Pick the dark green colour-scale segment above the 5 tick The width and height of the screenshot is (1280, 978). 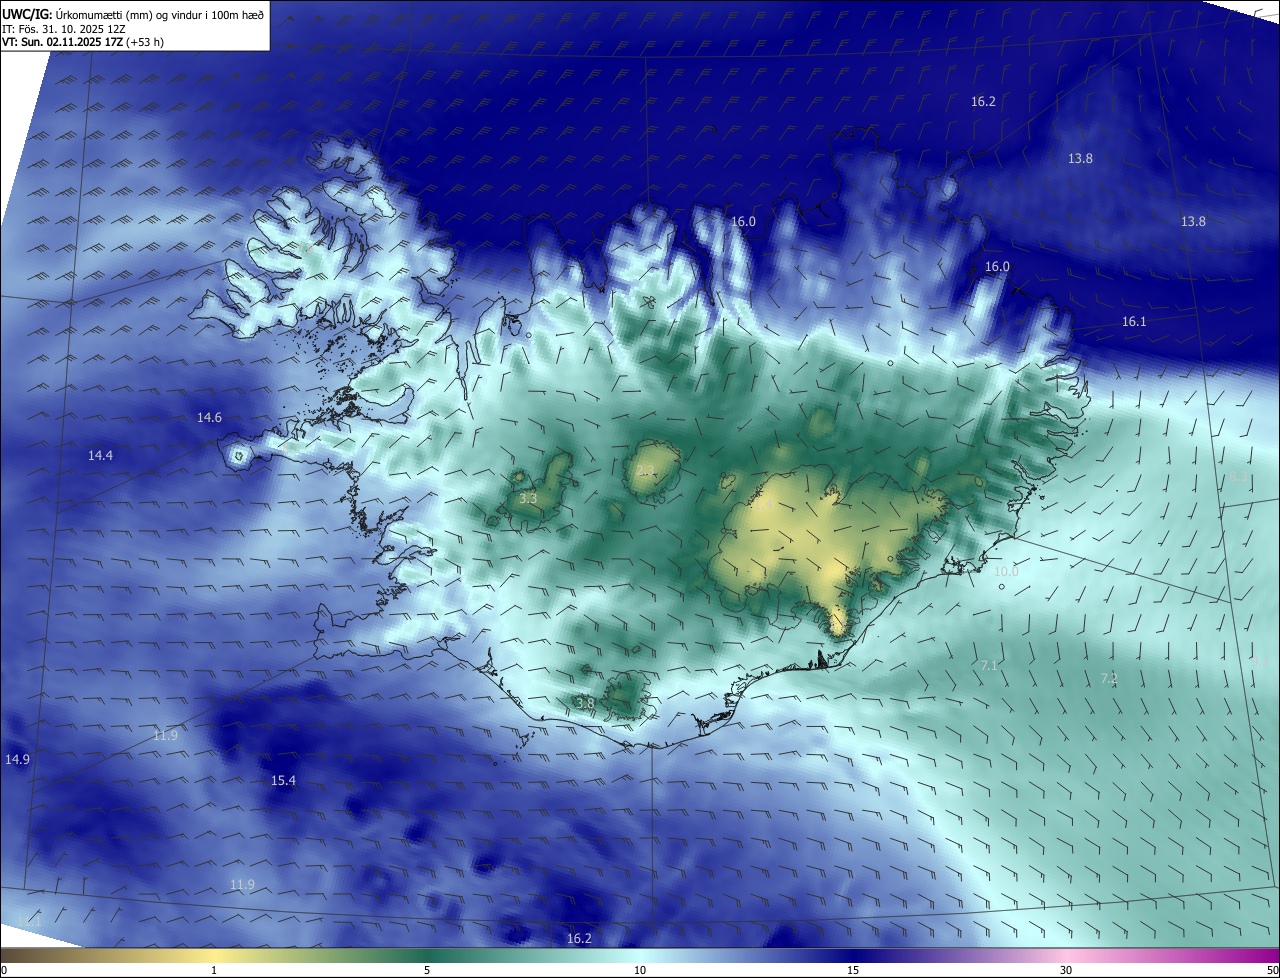pos(427,955)
